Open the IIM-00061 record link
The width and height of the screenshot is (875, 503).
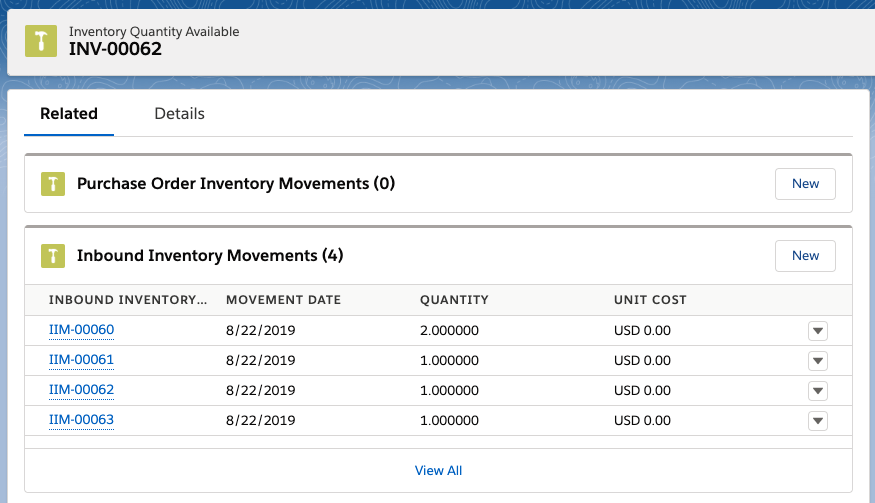[x=81, y=360]
